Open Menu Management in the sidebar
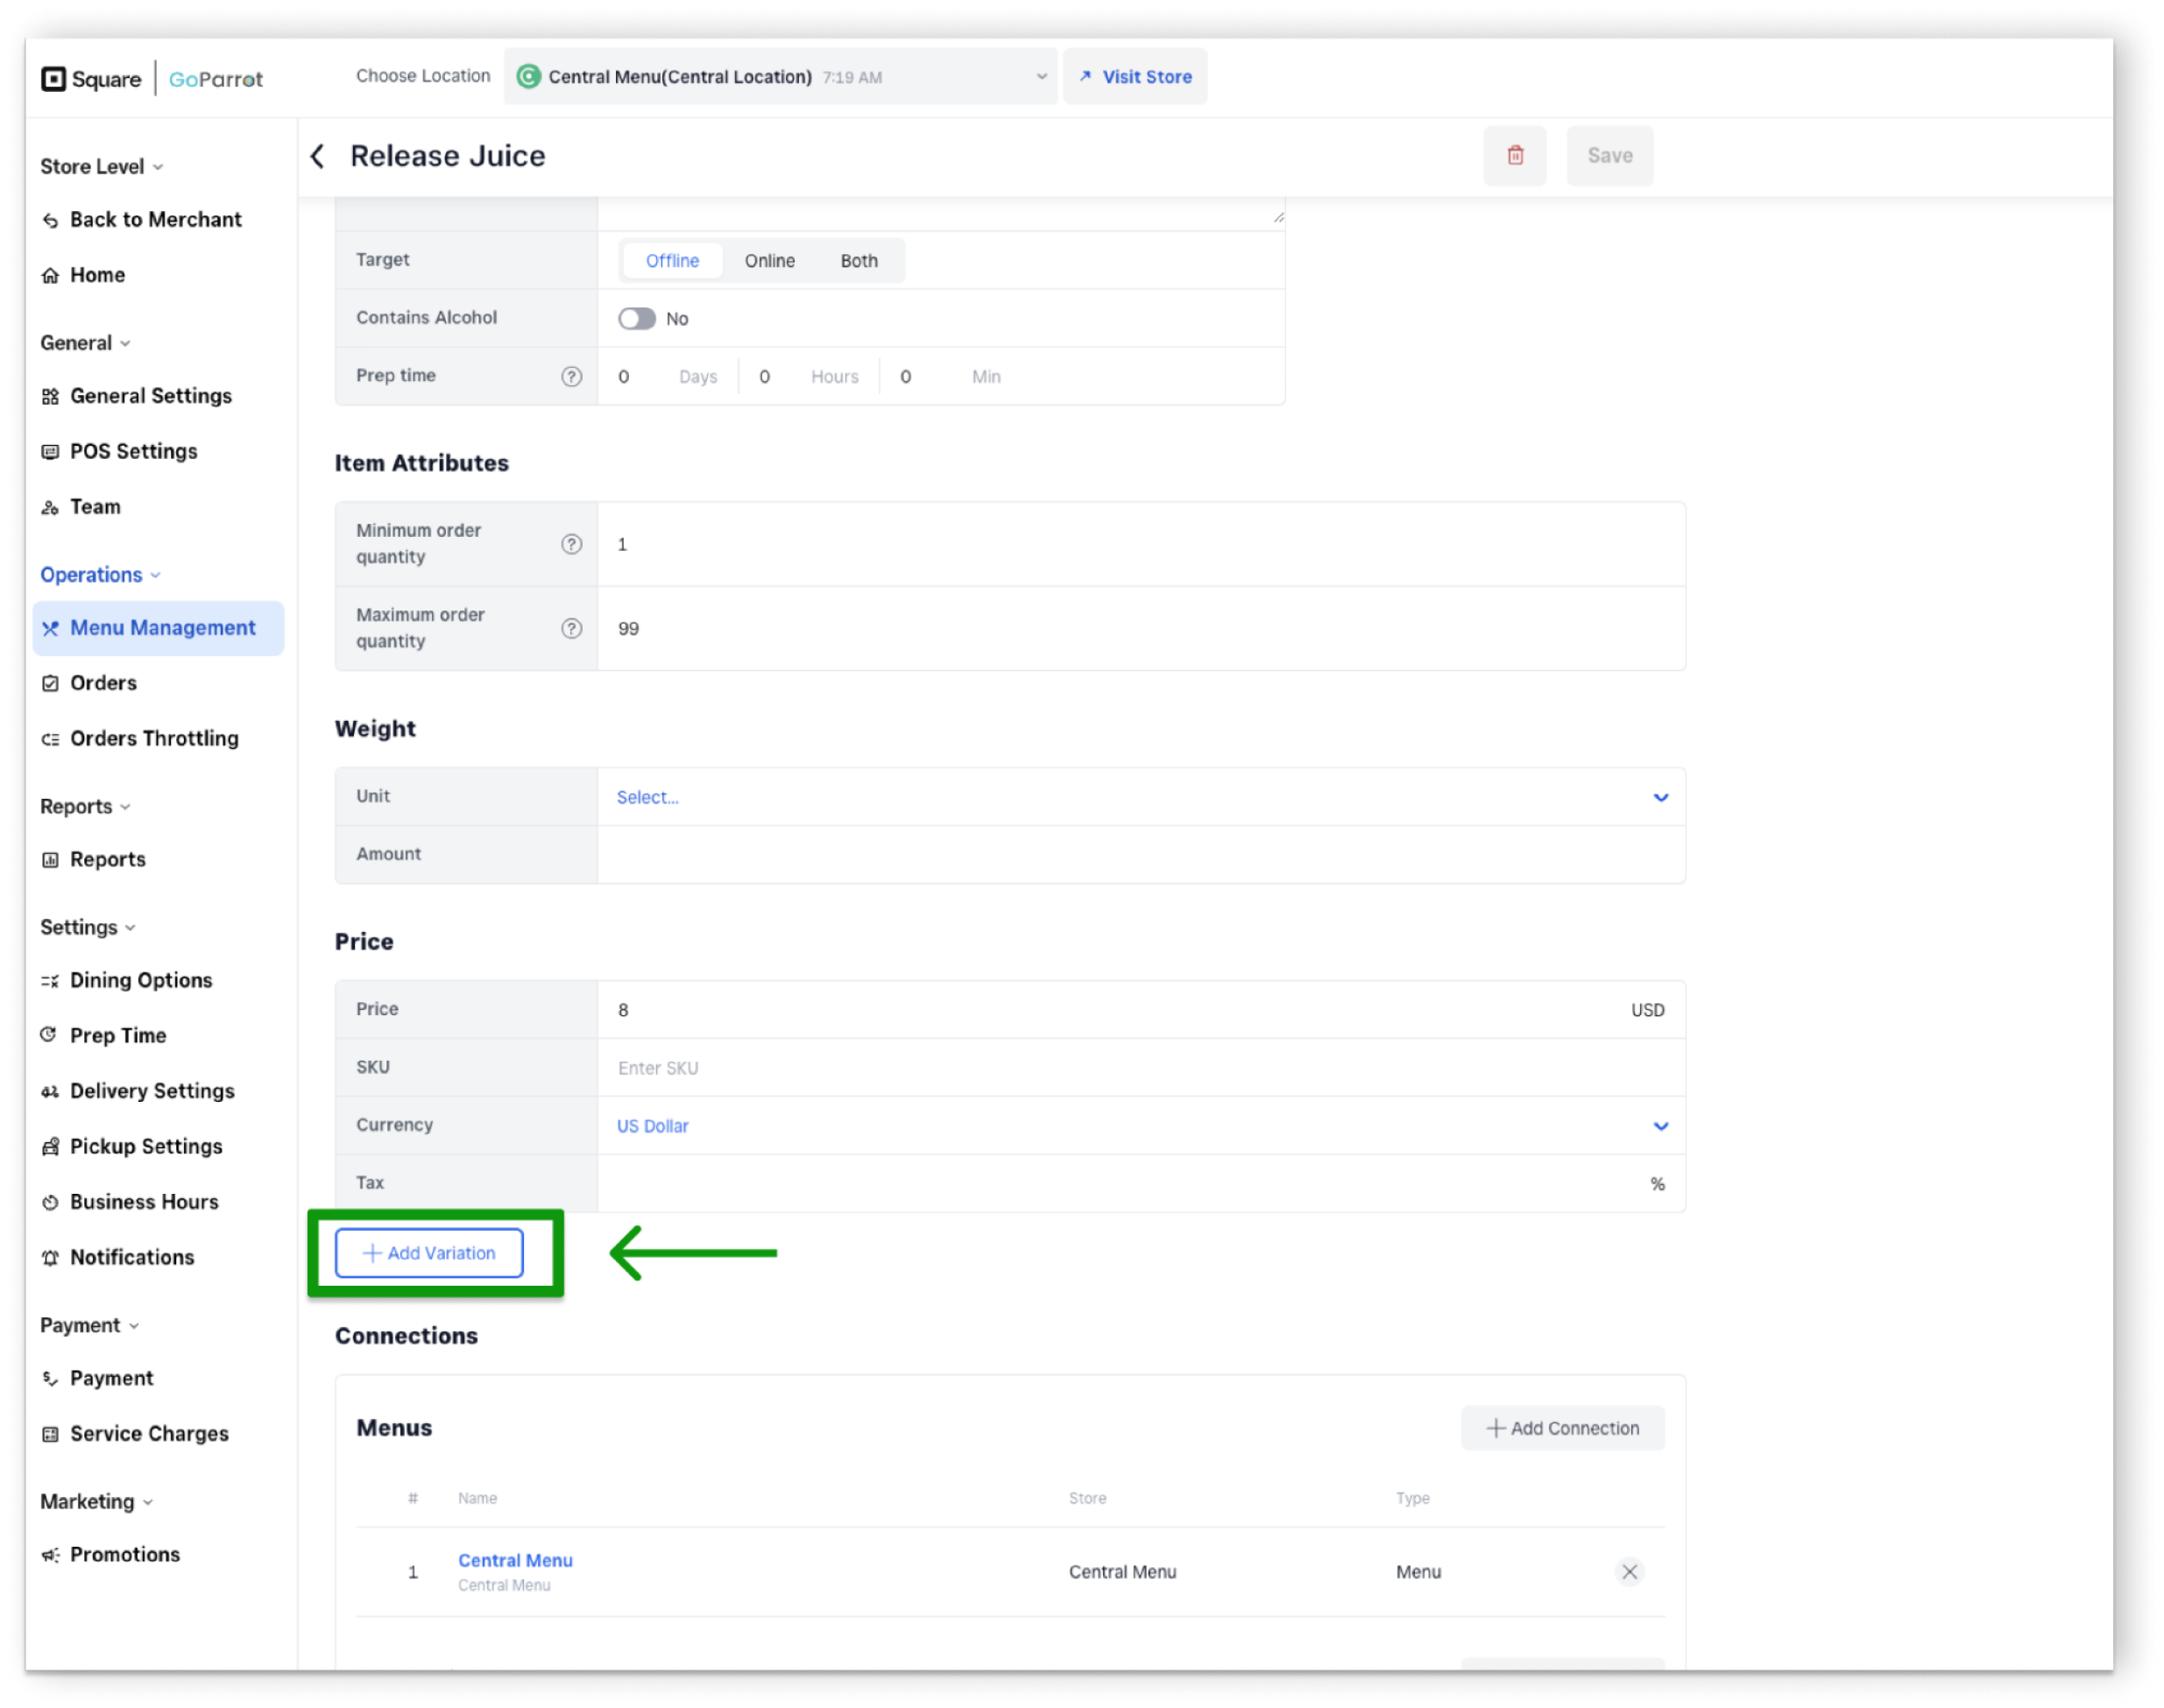This screenshot has height=1708, width=2164. coord(162,628)
